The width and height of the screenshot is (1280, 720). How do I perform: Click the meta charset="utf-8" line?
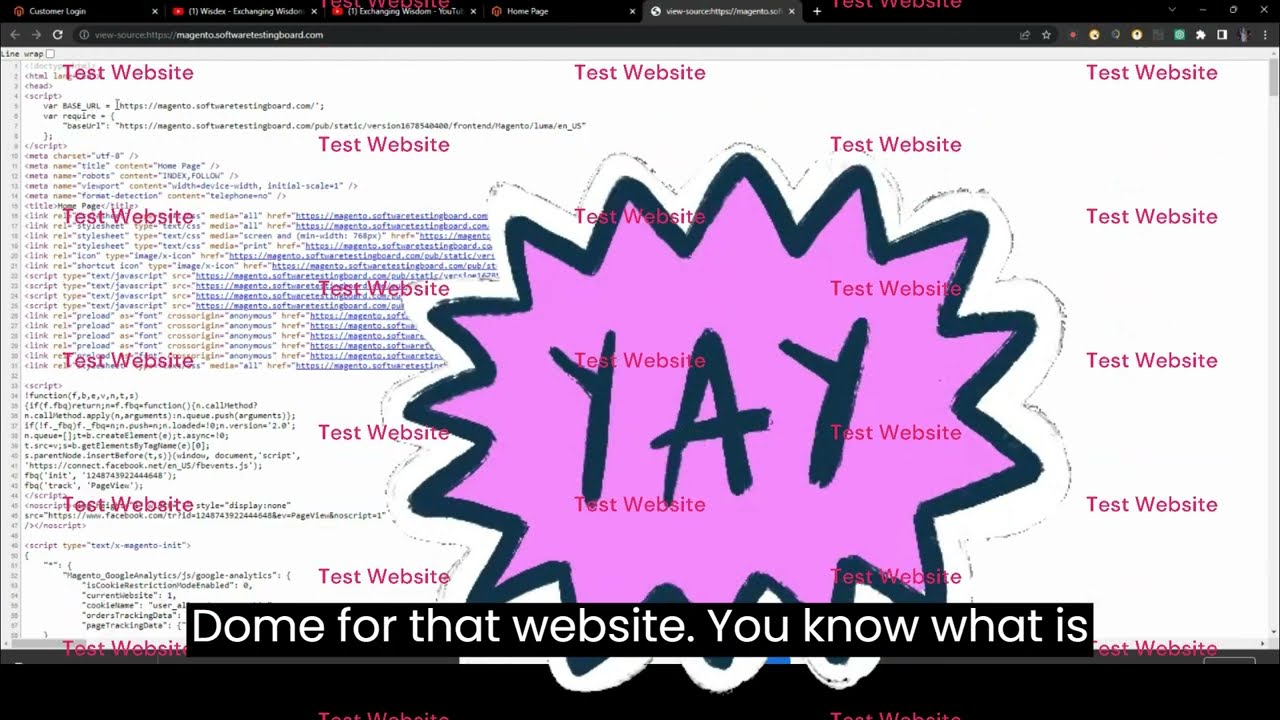pyautogui.click(x=82, y=156)
